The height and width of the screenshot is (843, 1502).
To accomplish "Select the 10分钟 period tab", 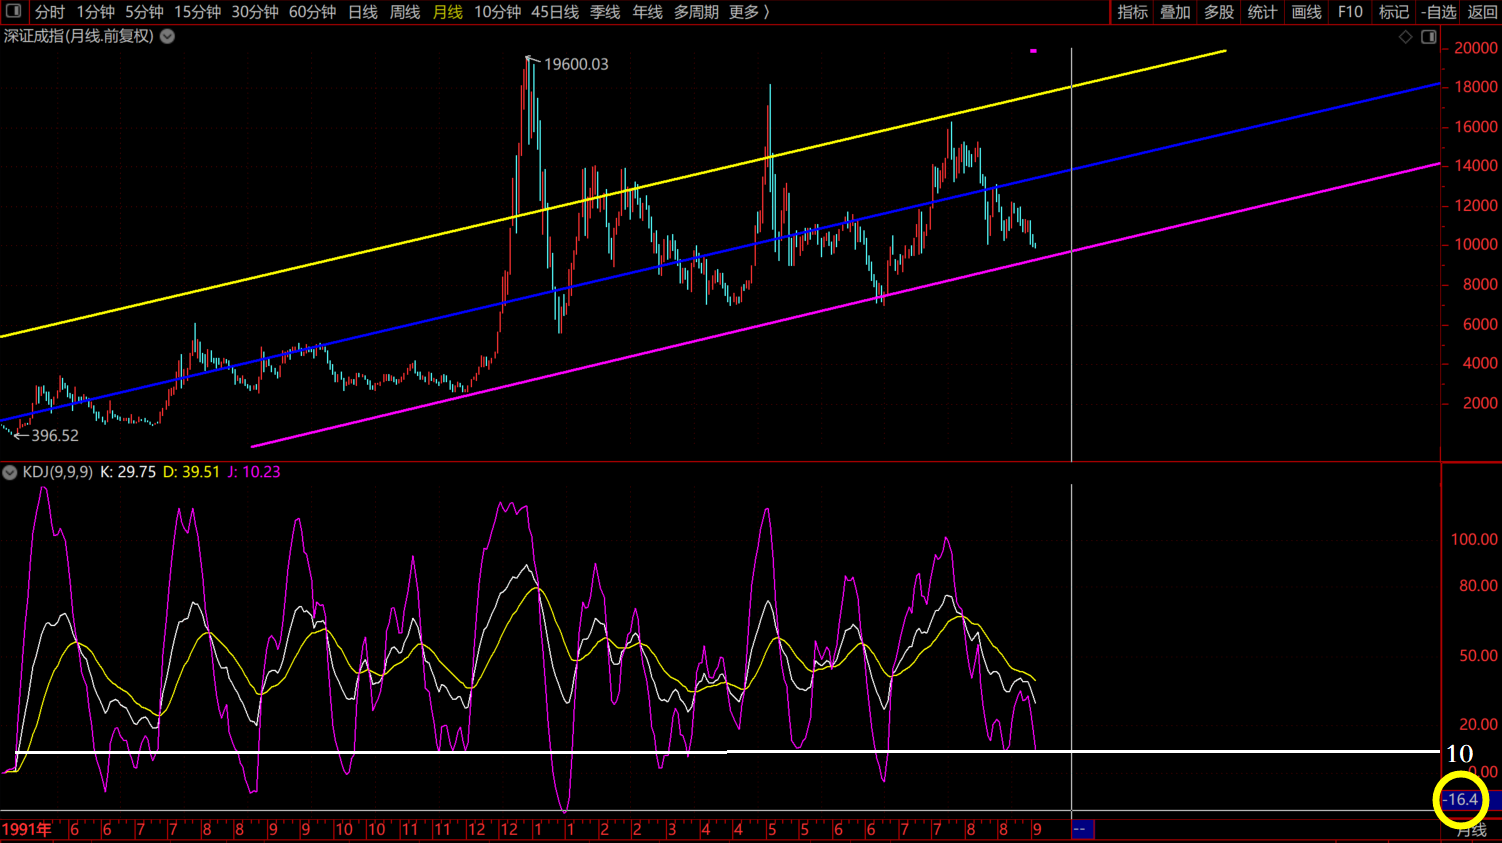I will (497, 12).
